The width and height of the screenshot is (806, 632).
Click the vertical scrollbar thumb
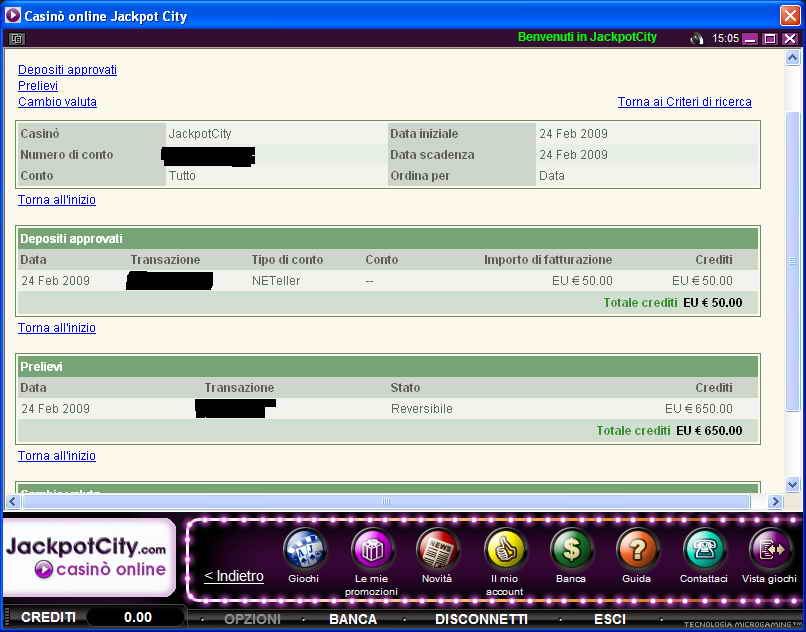click(x=792, y=261)
